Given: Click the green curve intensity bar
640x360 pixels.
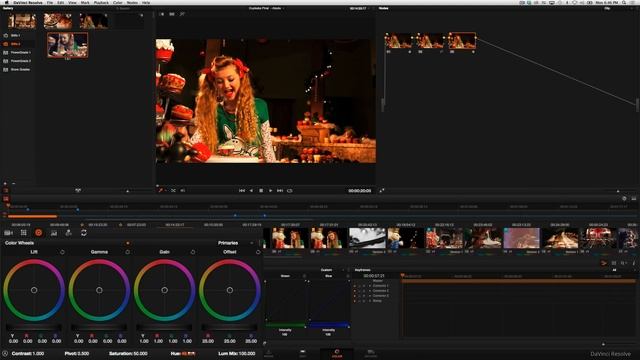Looking at the screenshot, I should 285,325.
